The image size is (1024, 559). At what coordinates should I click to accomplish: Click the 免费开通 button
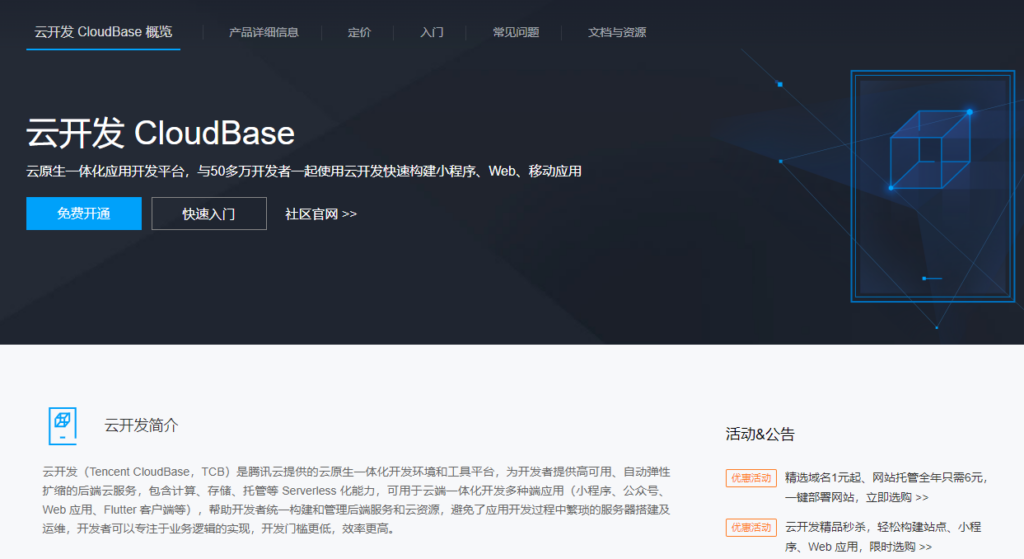(x=84, y=214)
